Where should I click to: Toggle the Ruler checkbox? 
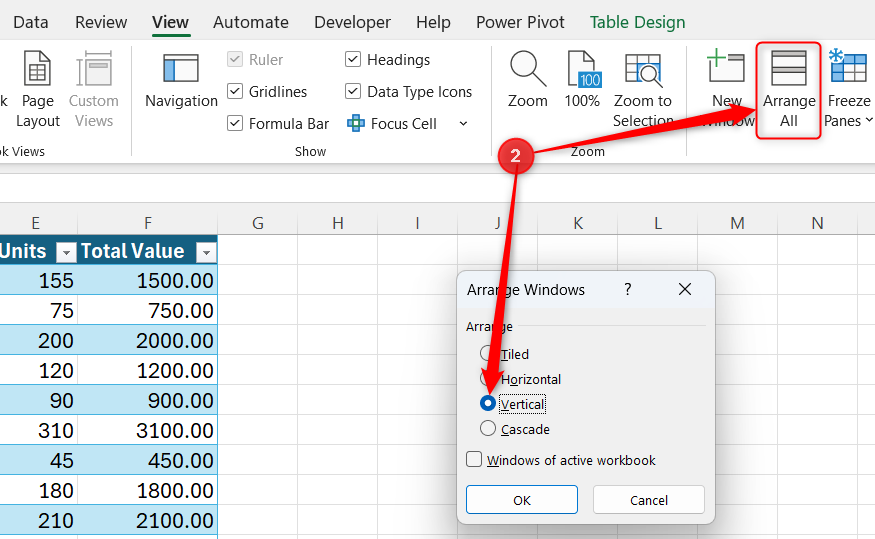(x=235, y=59)
